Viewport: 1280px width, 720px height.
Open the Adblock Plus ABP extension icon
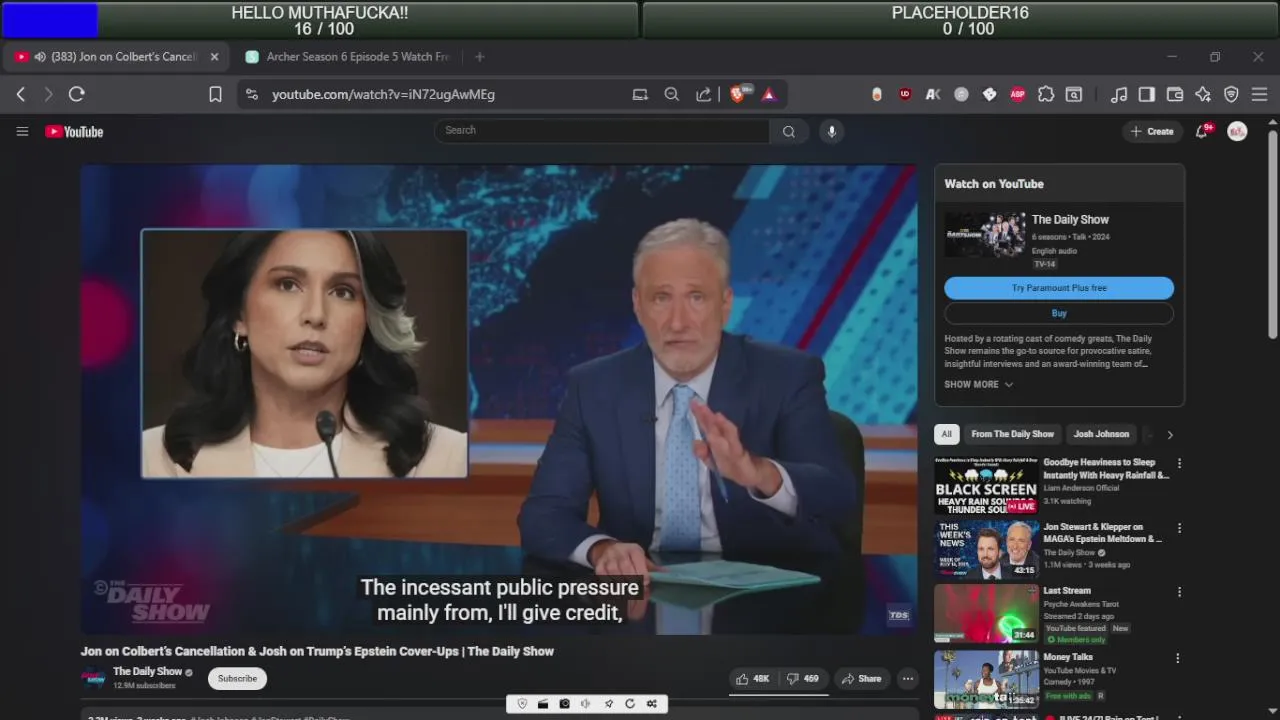click(1018, 94)
